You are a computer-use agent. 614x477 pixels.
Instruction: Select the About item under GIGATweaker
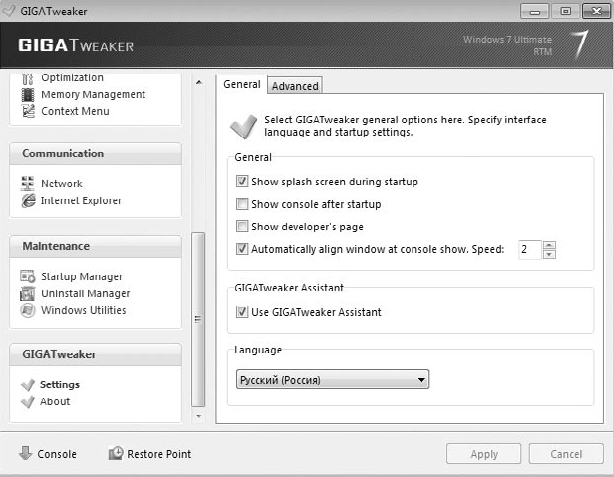pos(55,401)
